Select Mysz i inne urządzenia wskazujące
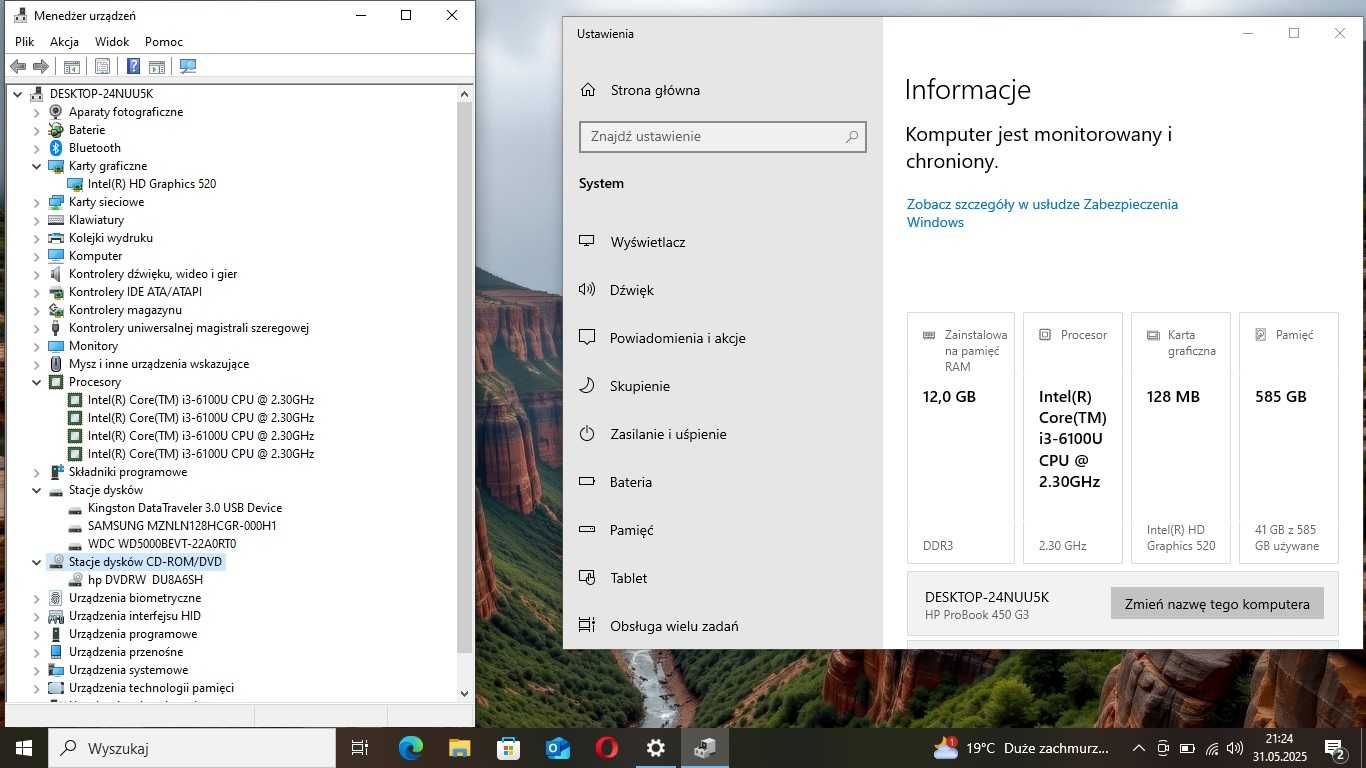The image size is (1366, 768). click(x=159, y=364)
